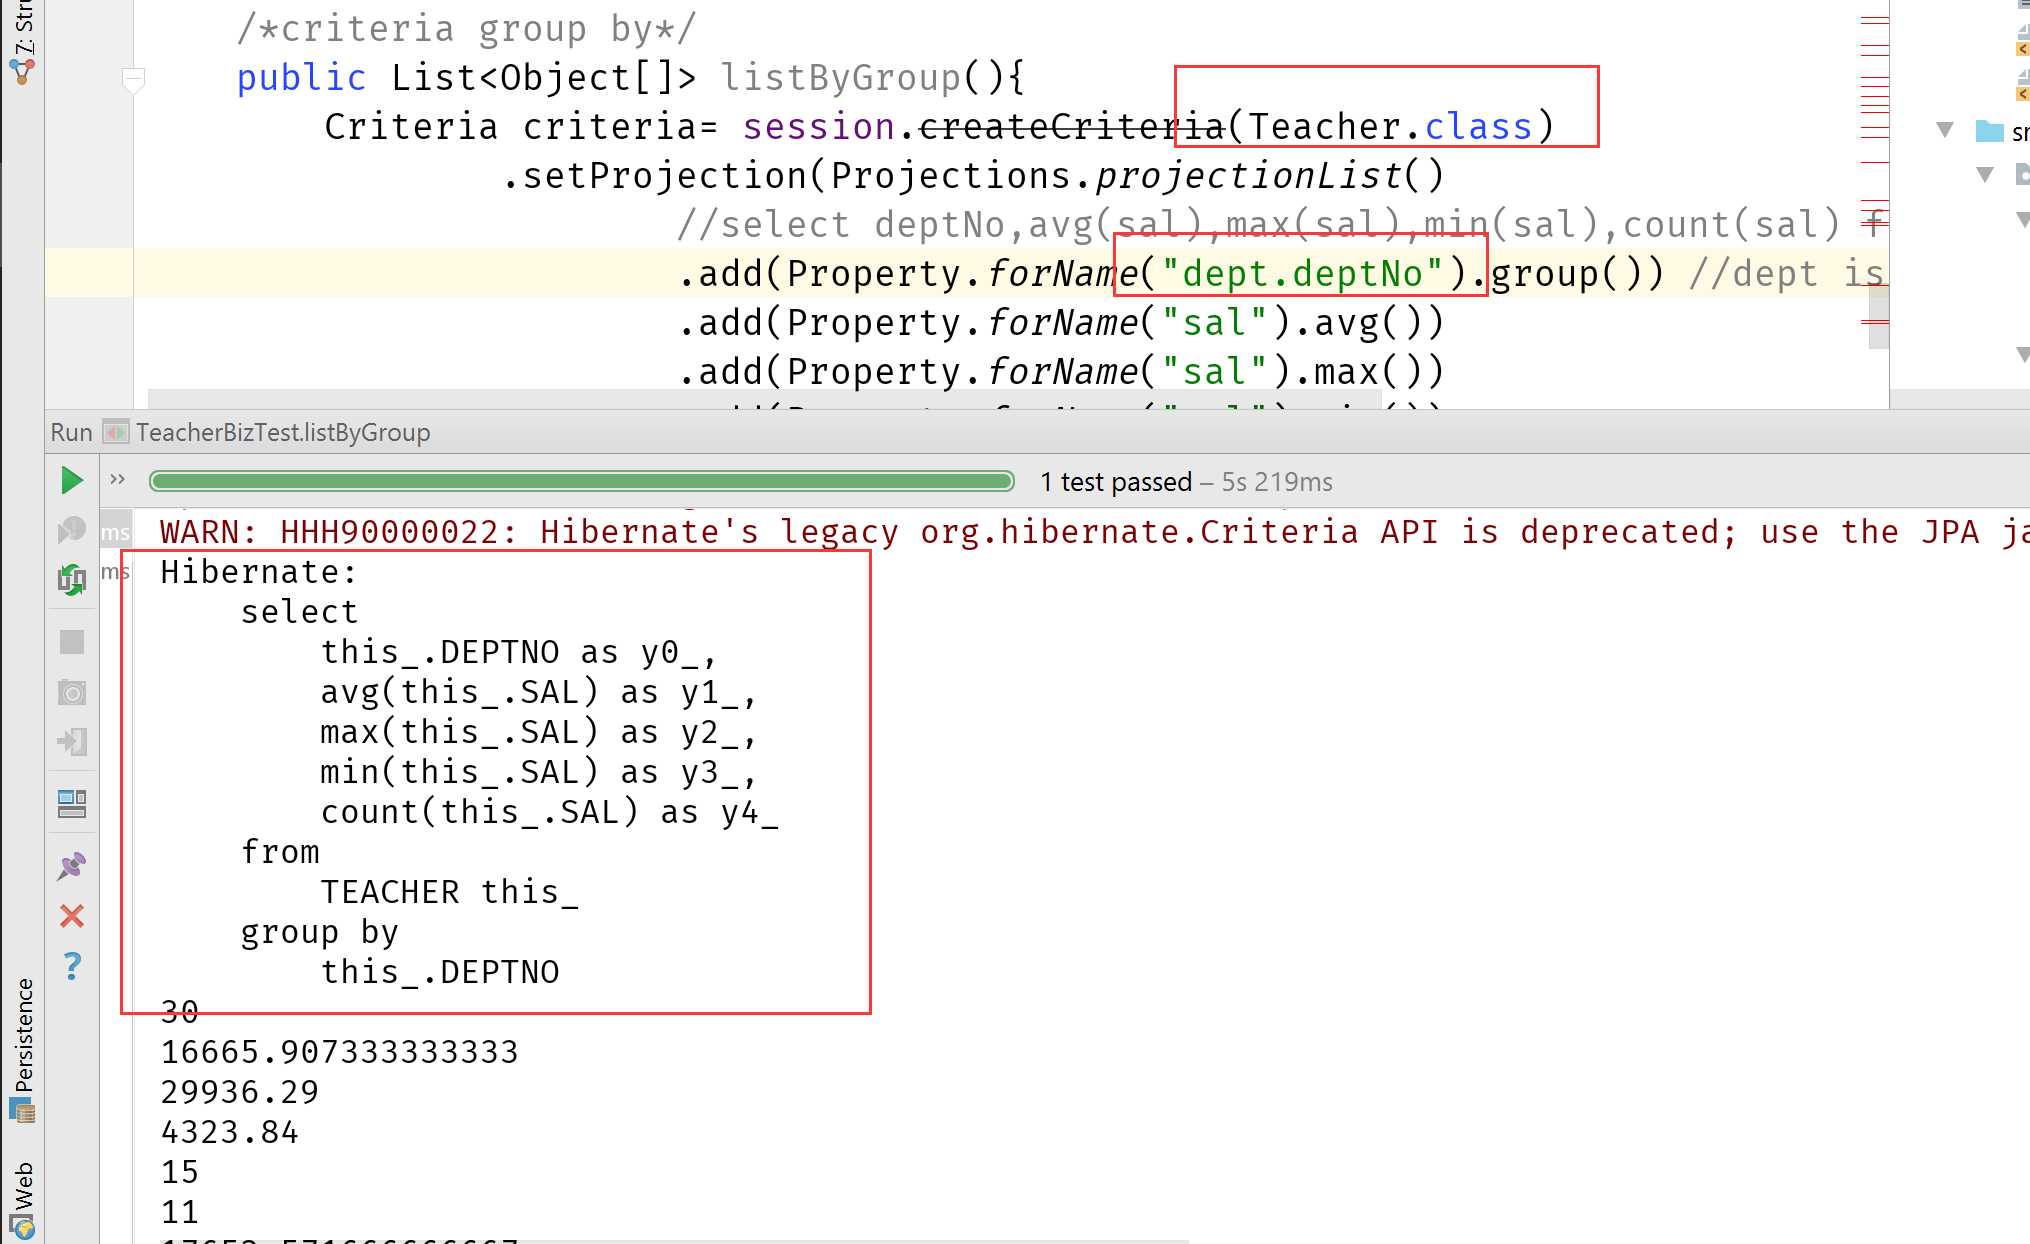
Task: Click 'projectionList()' in the editor
Action: (x=1270, y=175)
